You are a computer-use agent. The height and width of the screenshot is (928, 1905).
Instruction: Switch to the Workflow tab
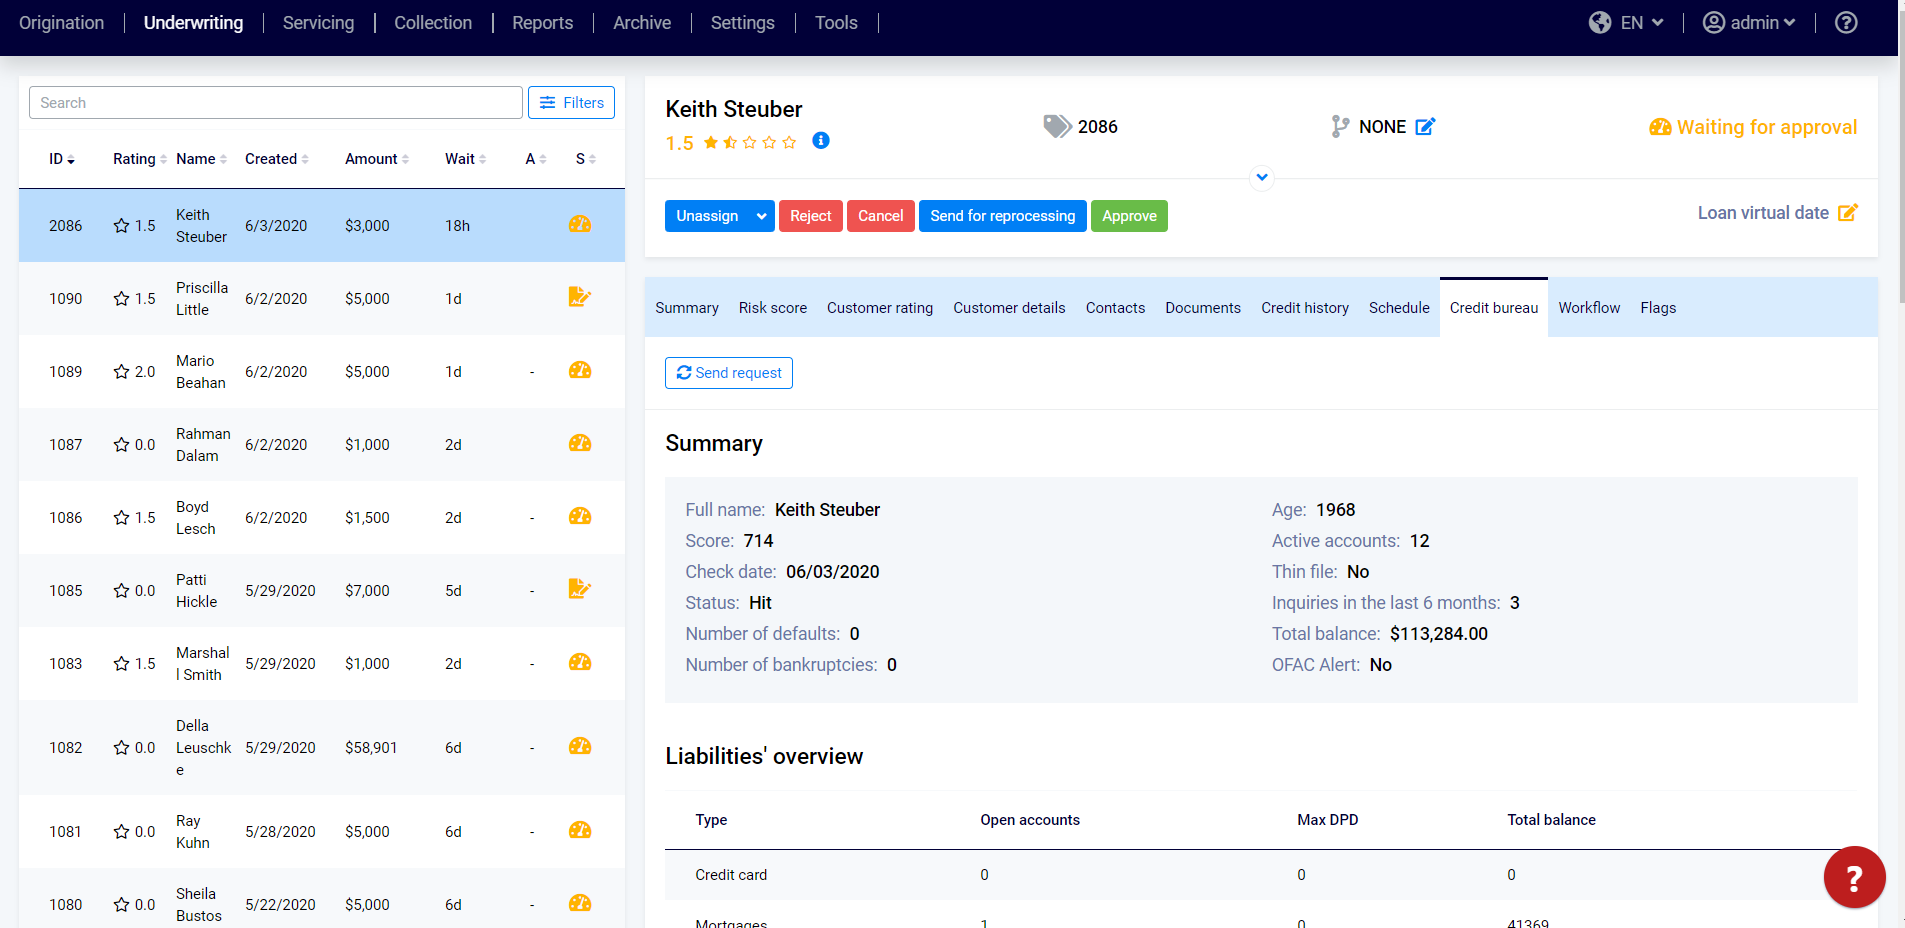pyautogui.click(x=1589, y=308)
